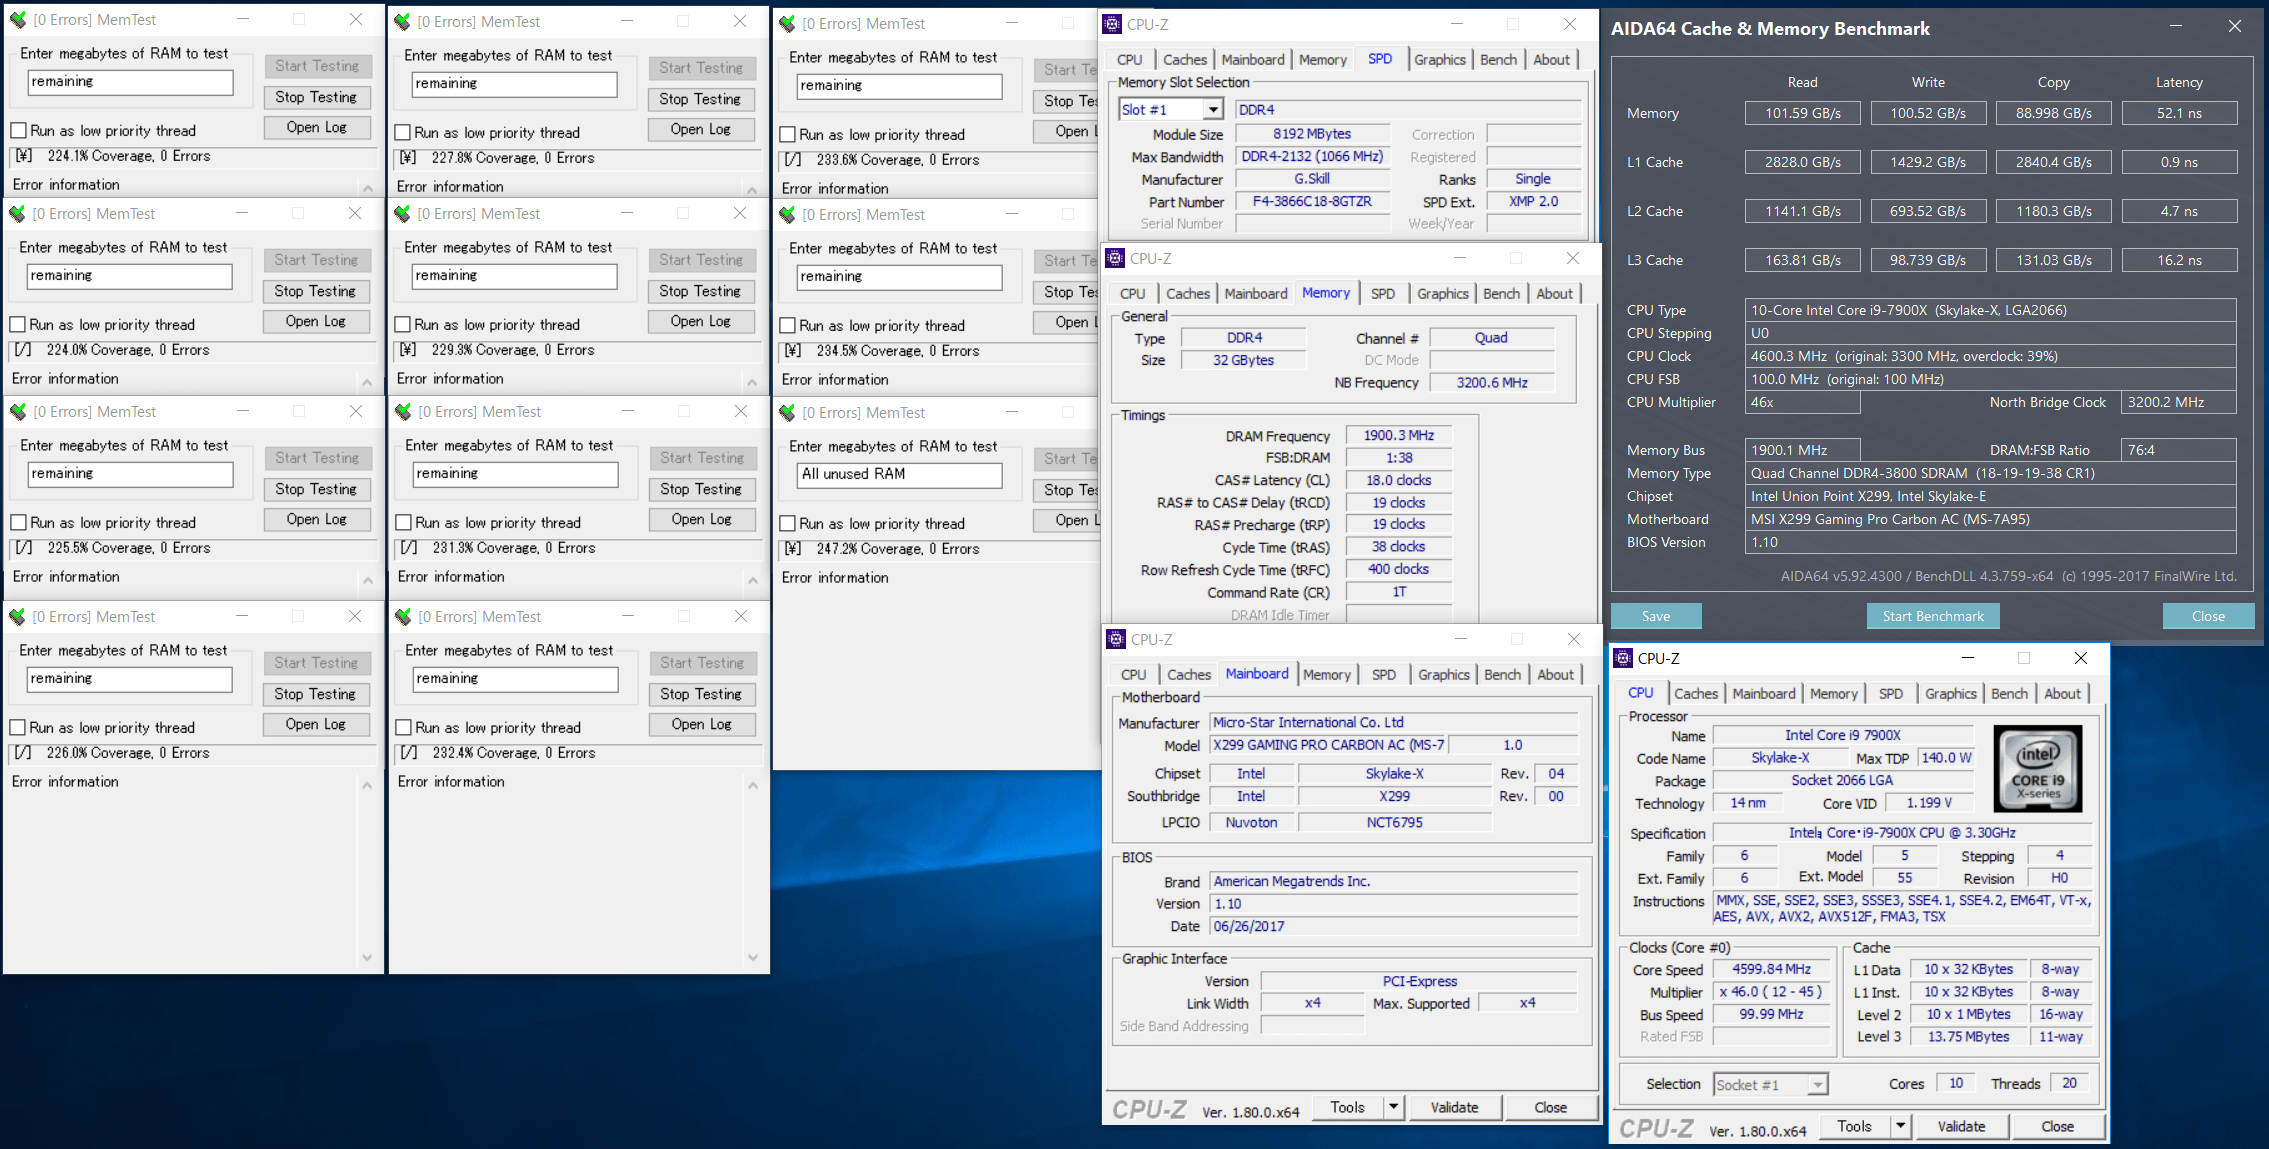Click the DRAM Frequency value '1900.3 MHz'
2269x1149 pixels.
[x=1398, y=436]
